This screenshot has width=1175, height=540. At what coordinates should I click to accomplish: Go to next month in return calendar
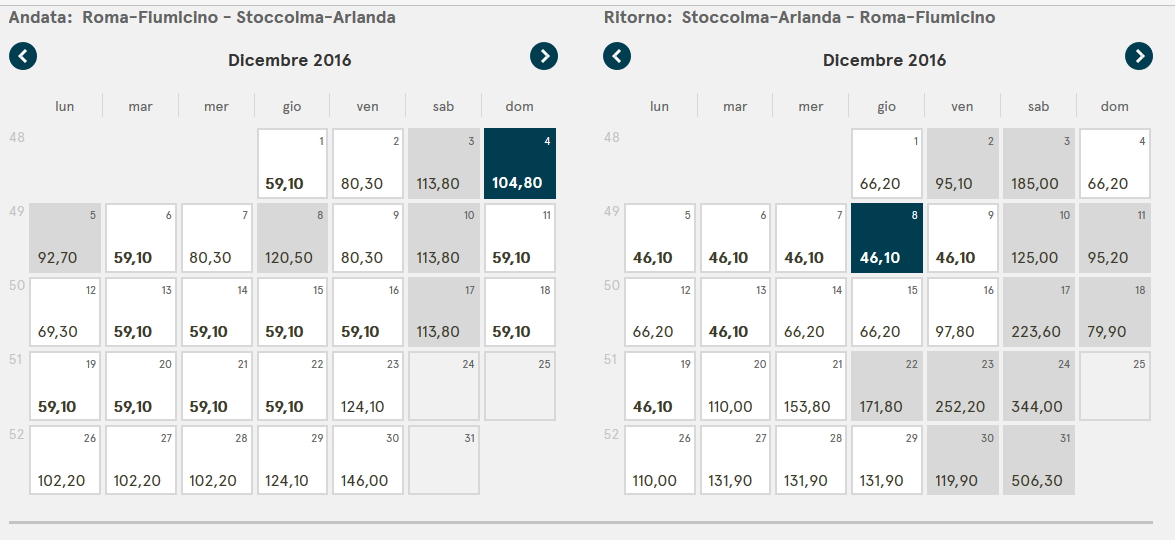1138,57
